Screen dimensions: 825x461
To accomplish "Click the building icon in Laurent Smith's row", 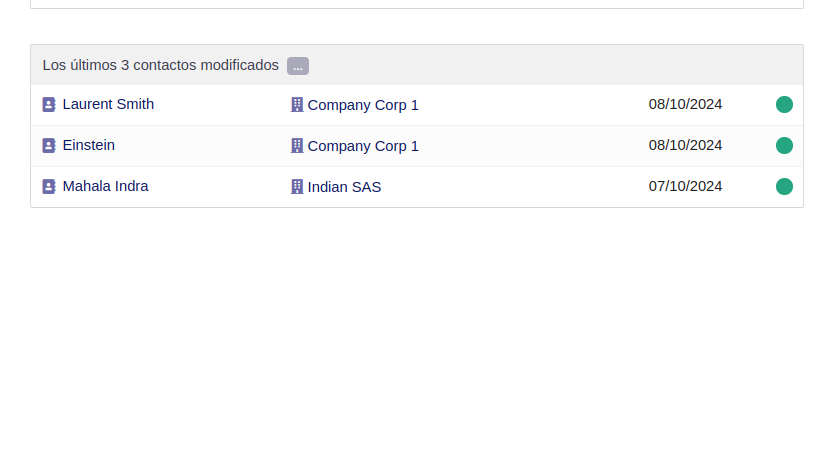I will tap(297, 105).
